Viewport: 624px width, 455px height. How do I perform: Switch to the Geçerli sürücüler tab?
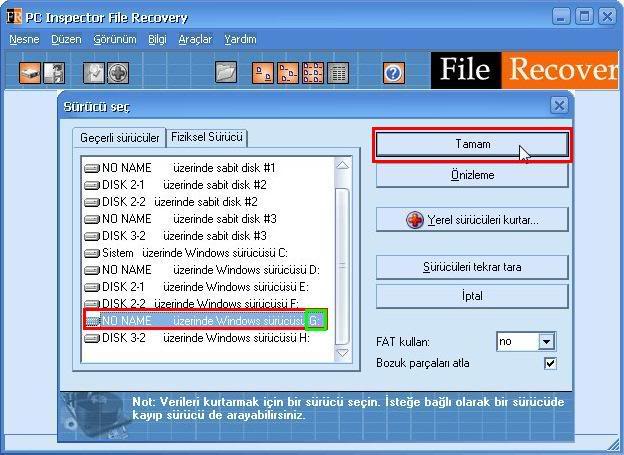(x=119, y=138)
